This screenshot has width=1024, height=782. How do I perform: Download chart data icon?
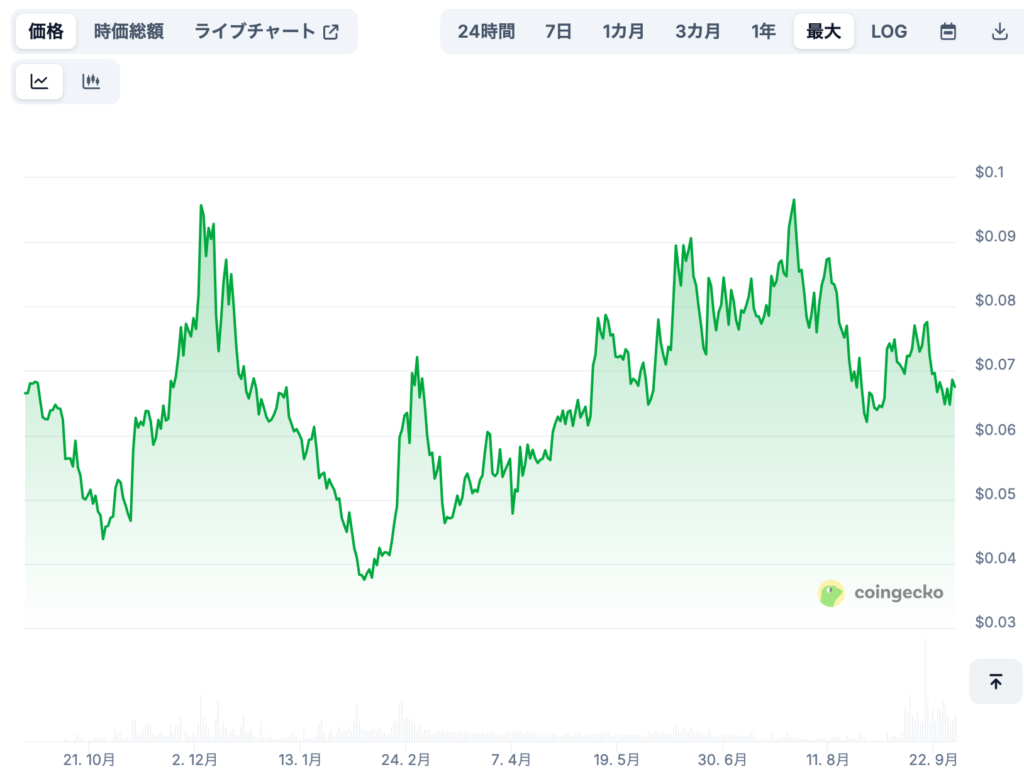[x=999, y=31]
